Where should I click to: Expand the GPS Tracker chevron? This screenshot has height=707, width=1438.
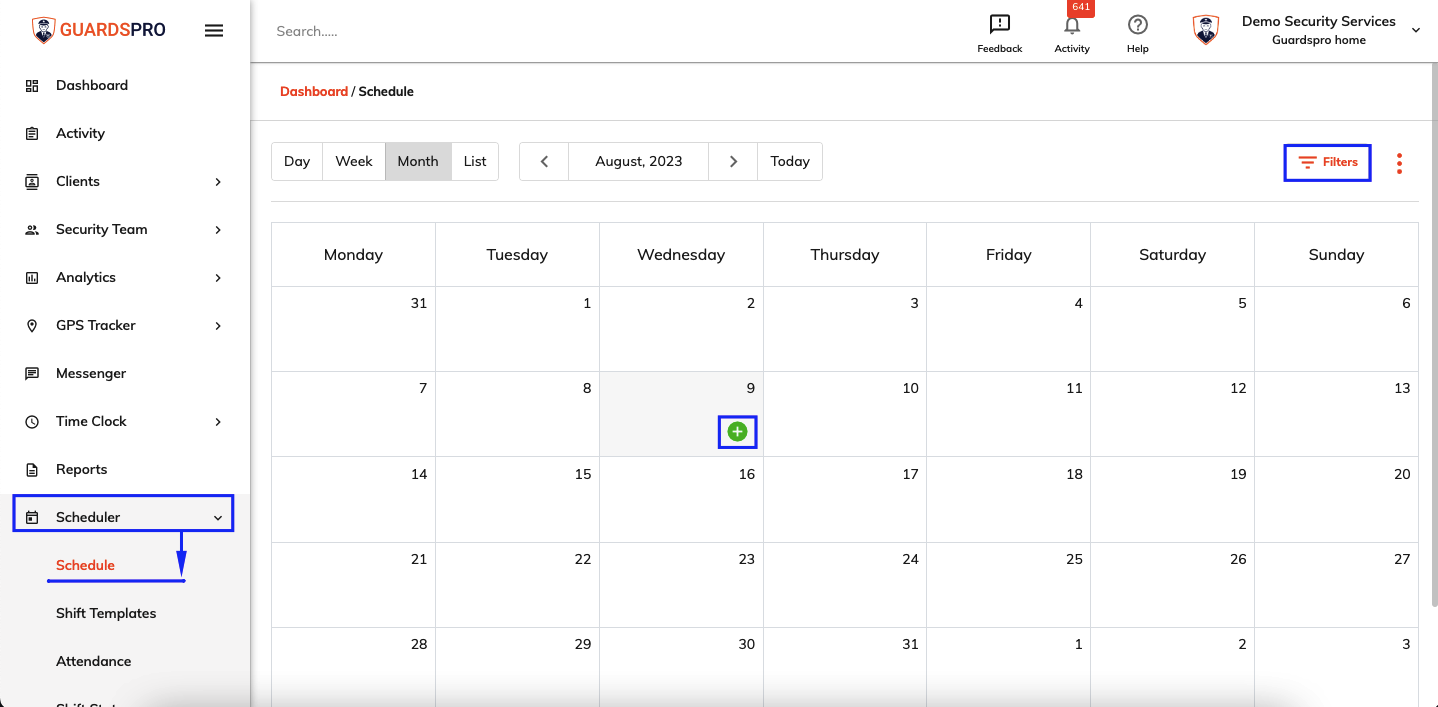coord(218,326)
